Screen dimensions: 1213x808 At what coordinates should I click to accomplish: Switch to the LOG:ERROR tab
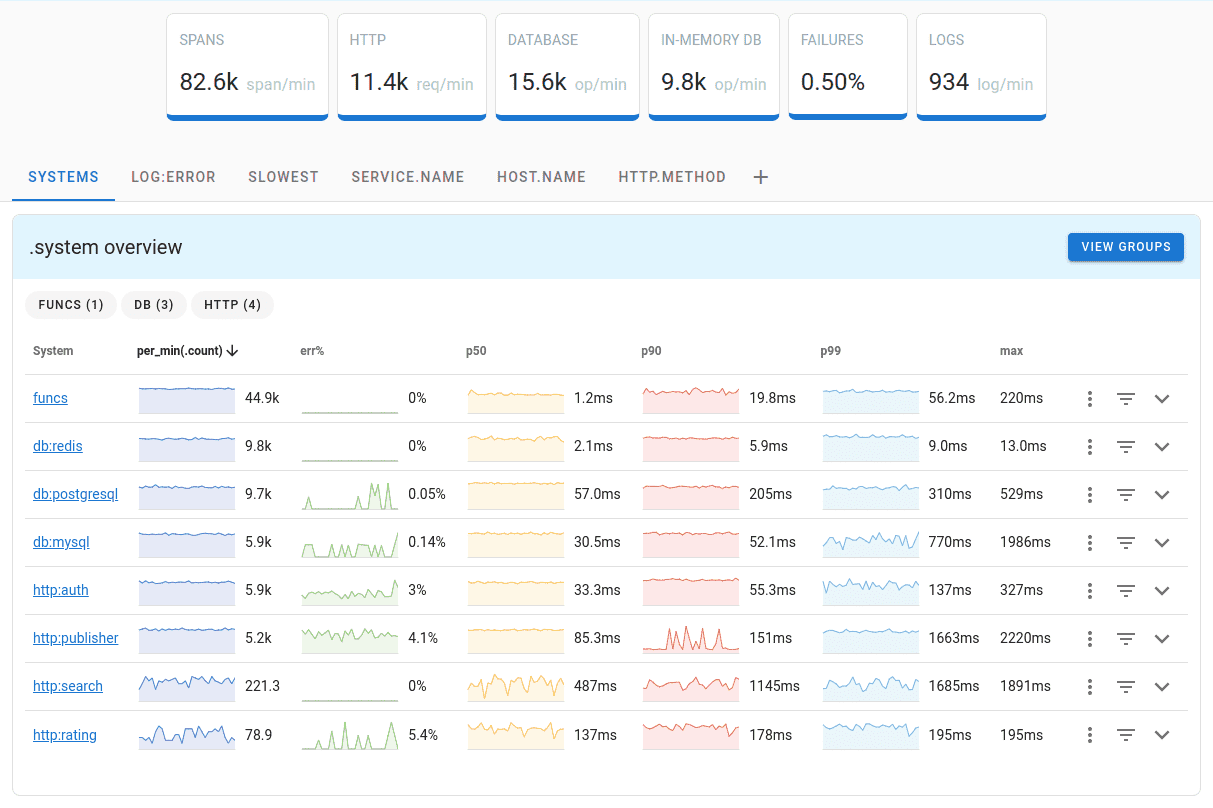(173, 177)
